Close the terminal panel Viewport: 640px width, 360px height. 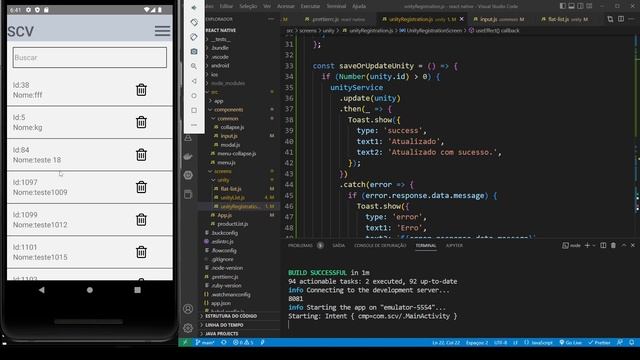(x=633, y=245)
